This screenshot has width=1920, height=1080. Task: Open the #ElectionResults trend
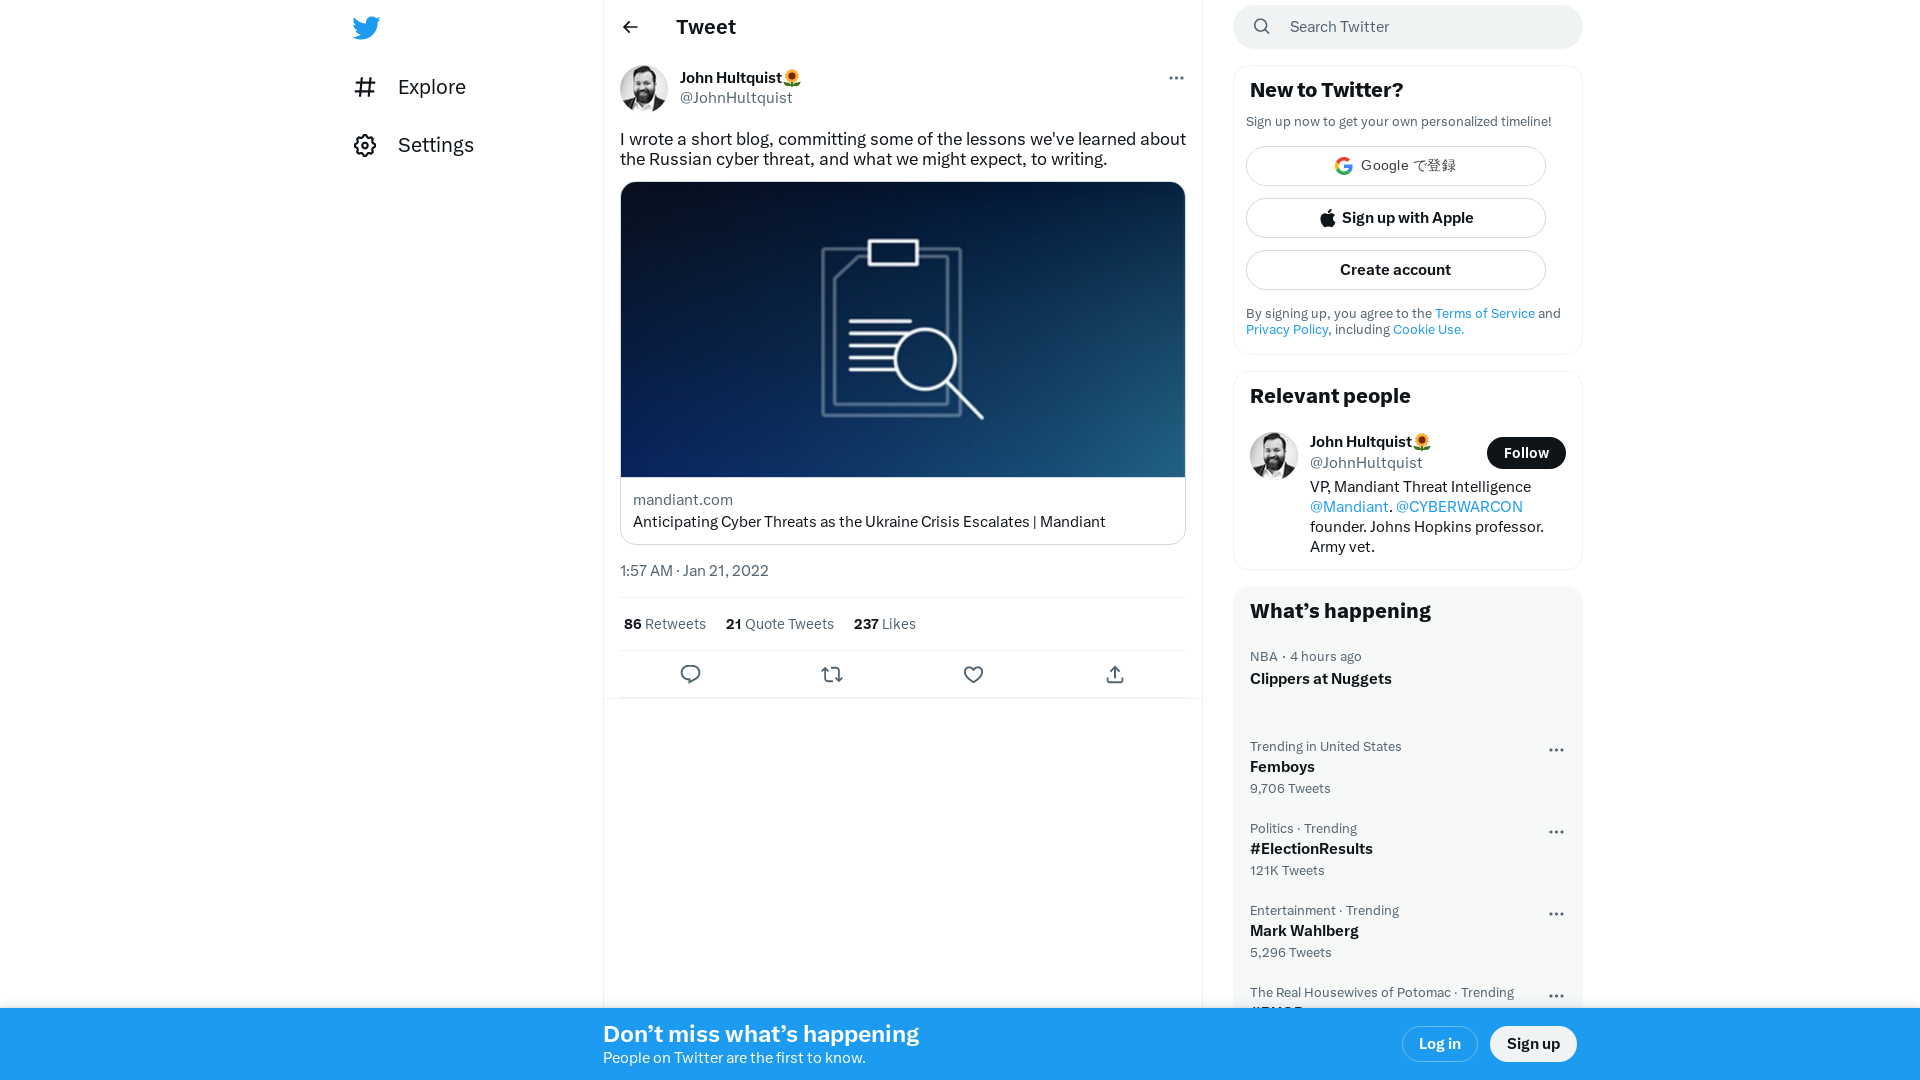pos(1311,849)
